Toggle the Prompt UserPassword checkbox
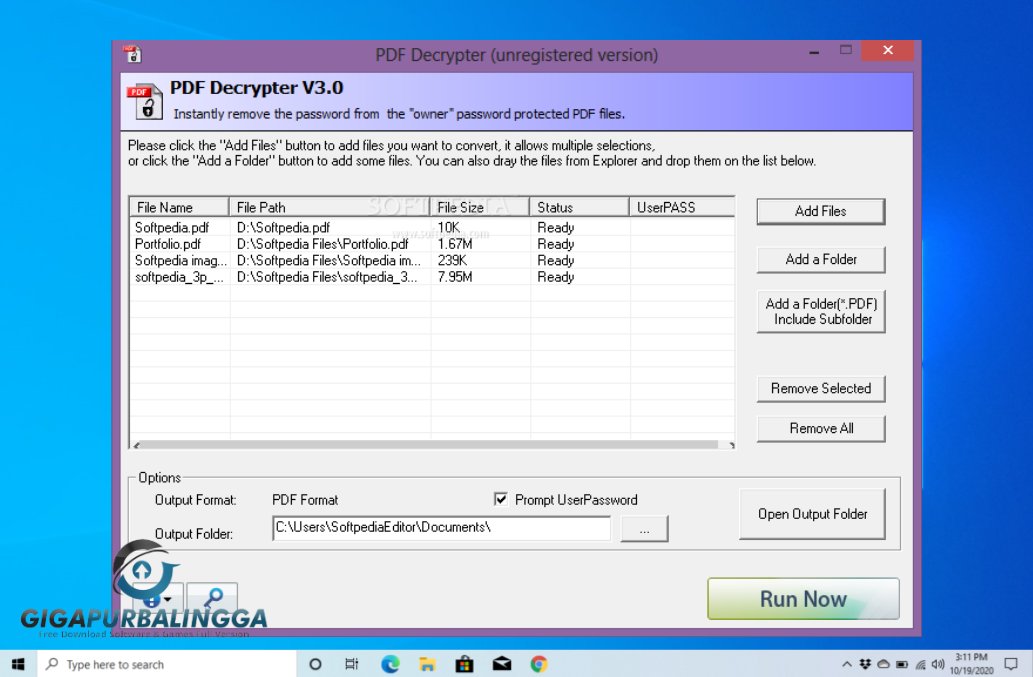 click(x=499, y=499)
